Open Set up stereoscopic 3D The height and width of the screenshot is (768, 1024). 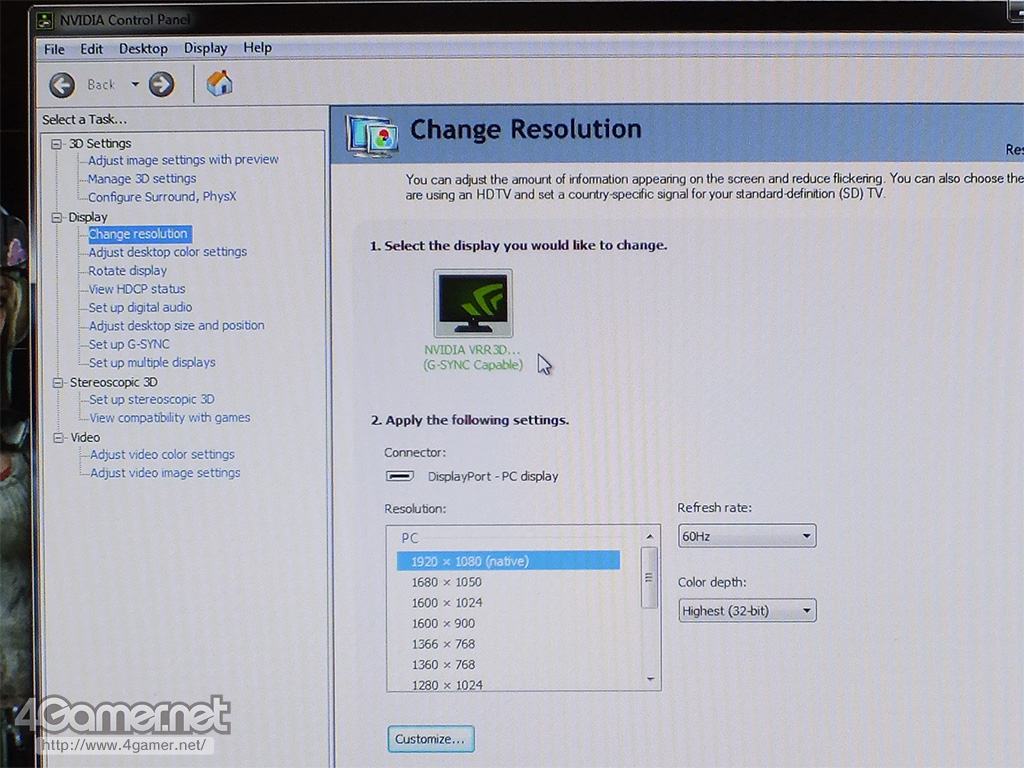(152, 400)
